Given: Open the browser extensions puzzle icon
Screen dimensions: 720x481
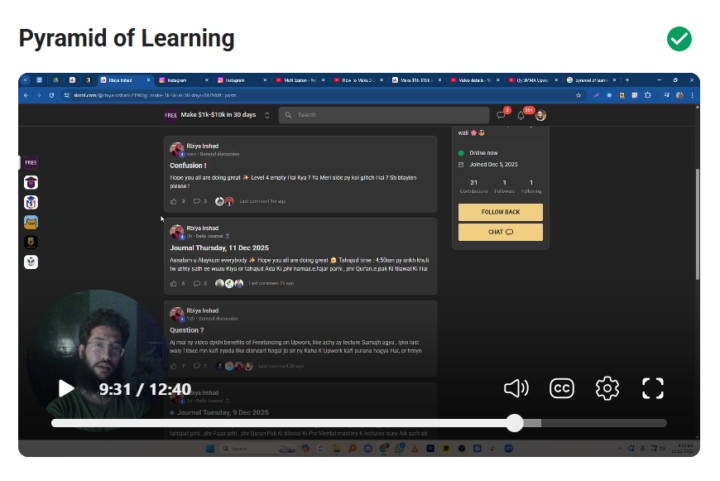Looking at the screenshot, I should coord(647,95).
